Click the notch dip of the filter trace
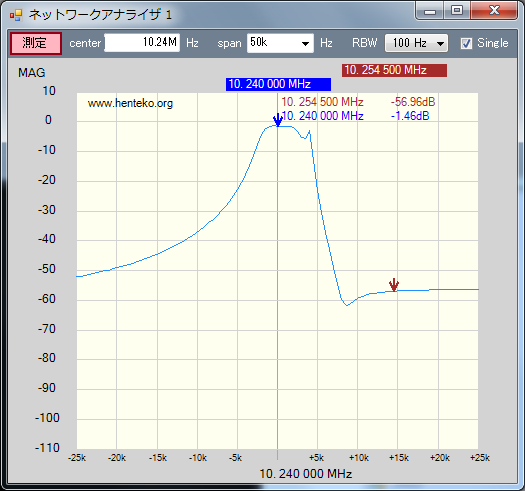 (347, 305)
